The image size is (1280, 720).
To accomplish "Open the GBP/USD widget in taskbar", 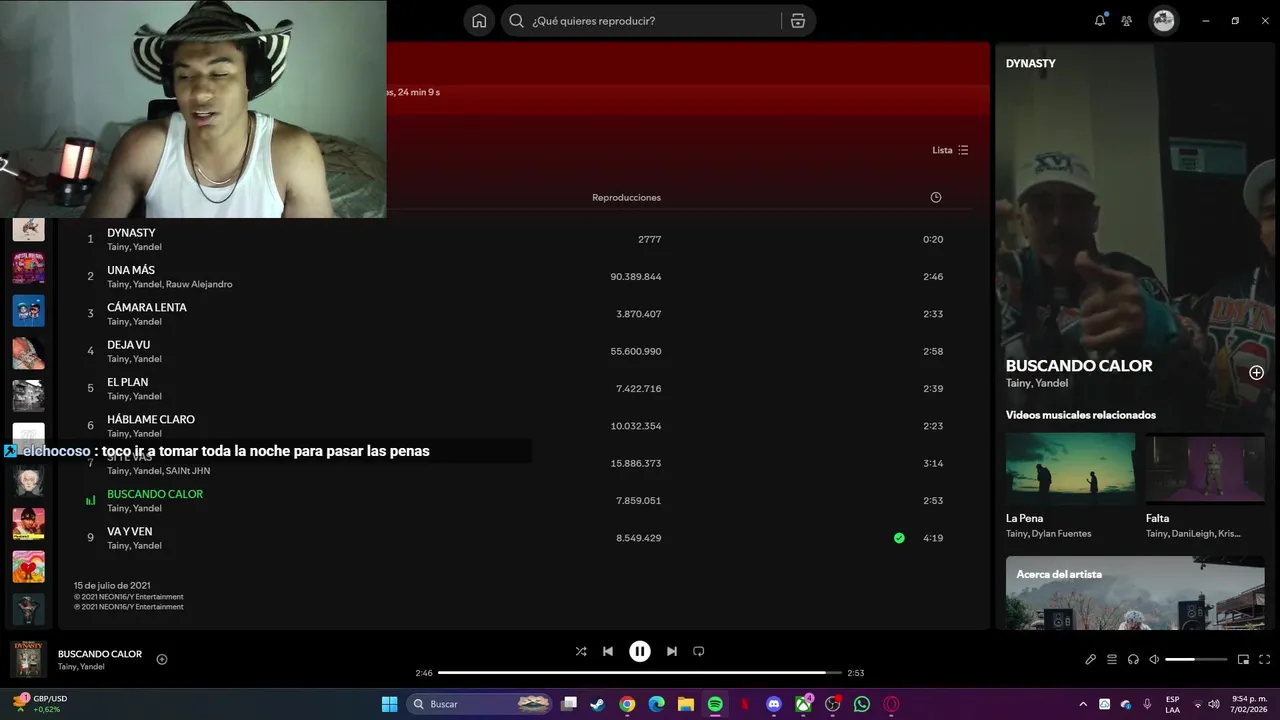I will pyautogui.click(x=40, y=704).
